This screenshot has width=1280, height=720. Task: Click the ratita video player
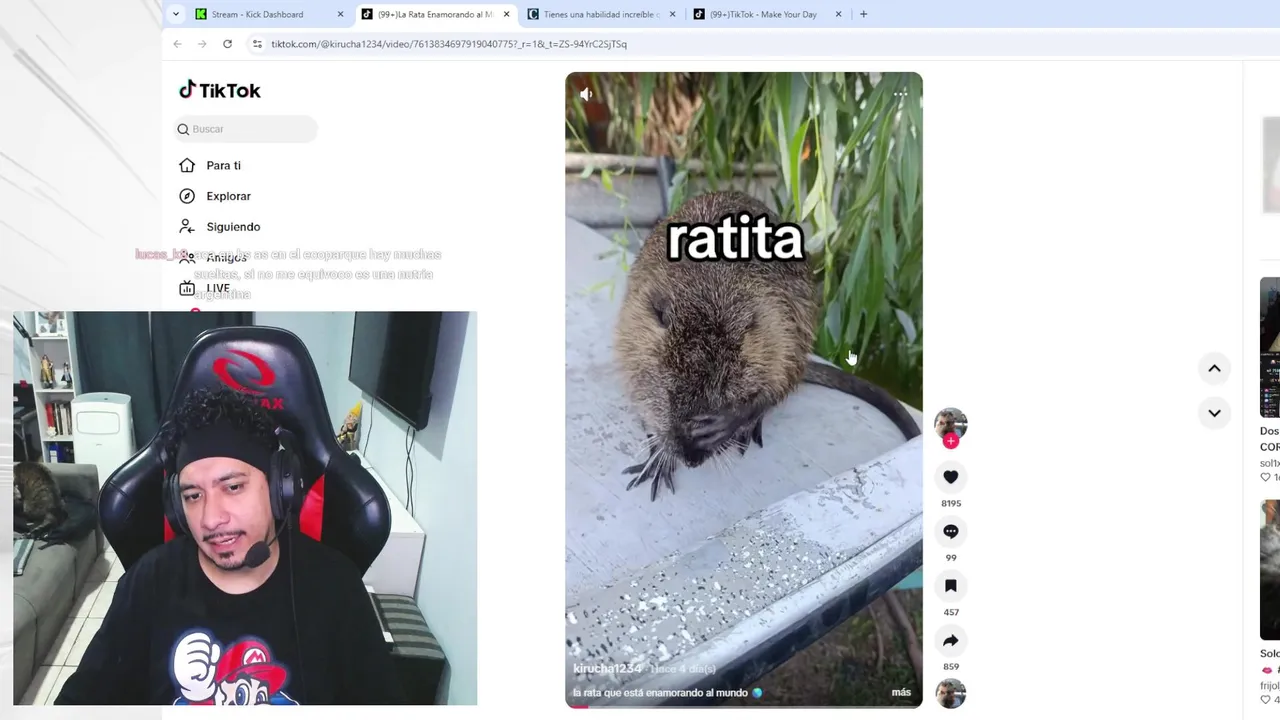[744, 390]
